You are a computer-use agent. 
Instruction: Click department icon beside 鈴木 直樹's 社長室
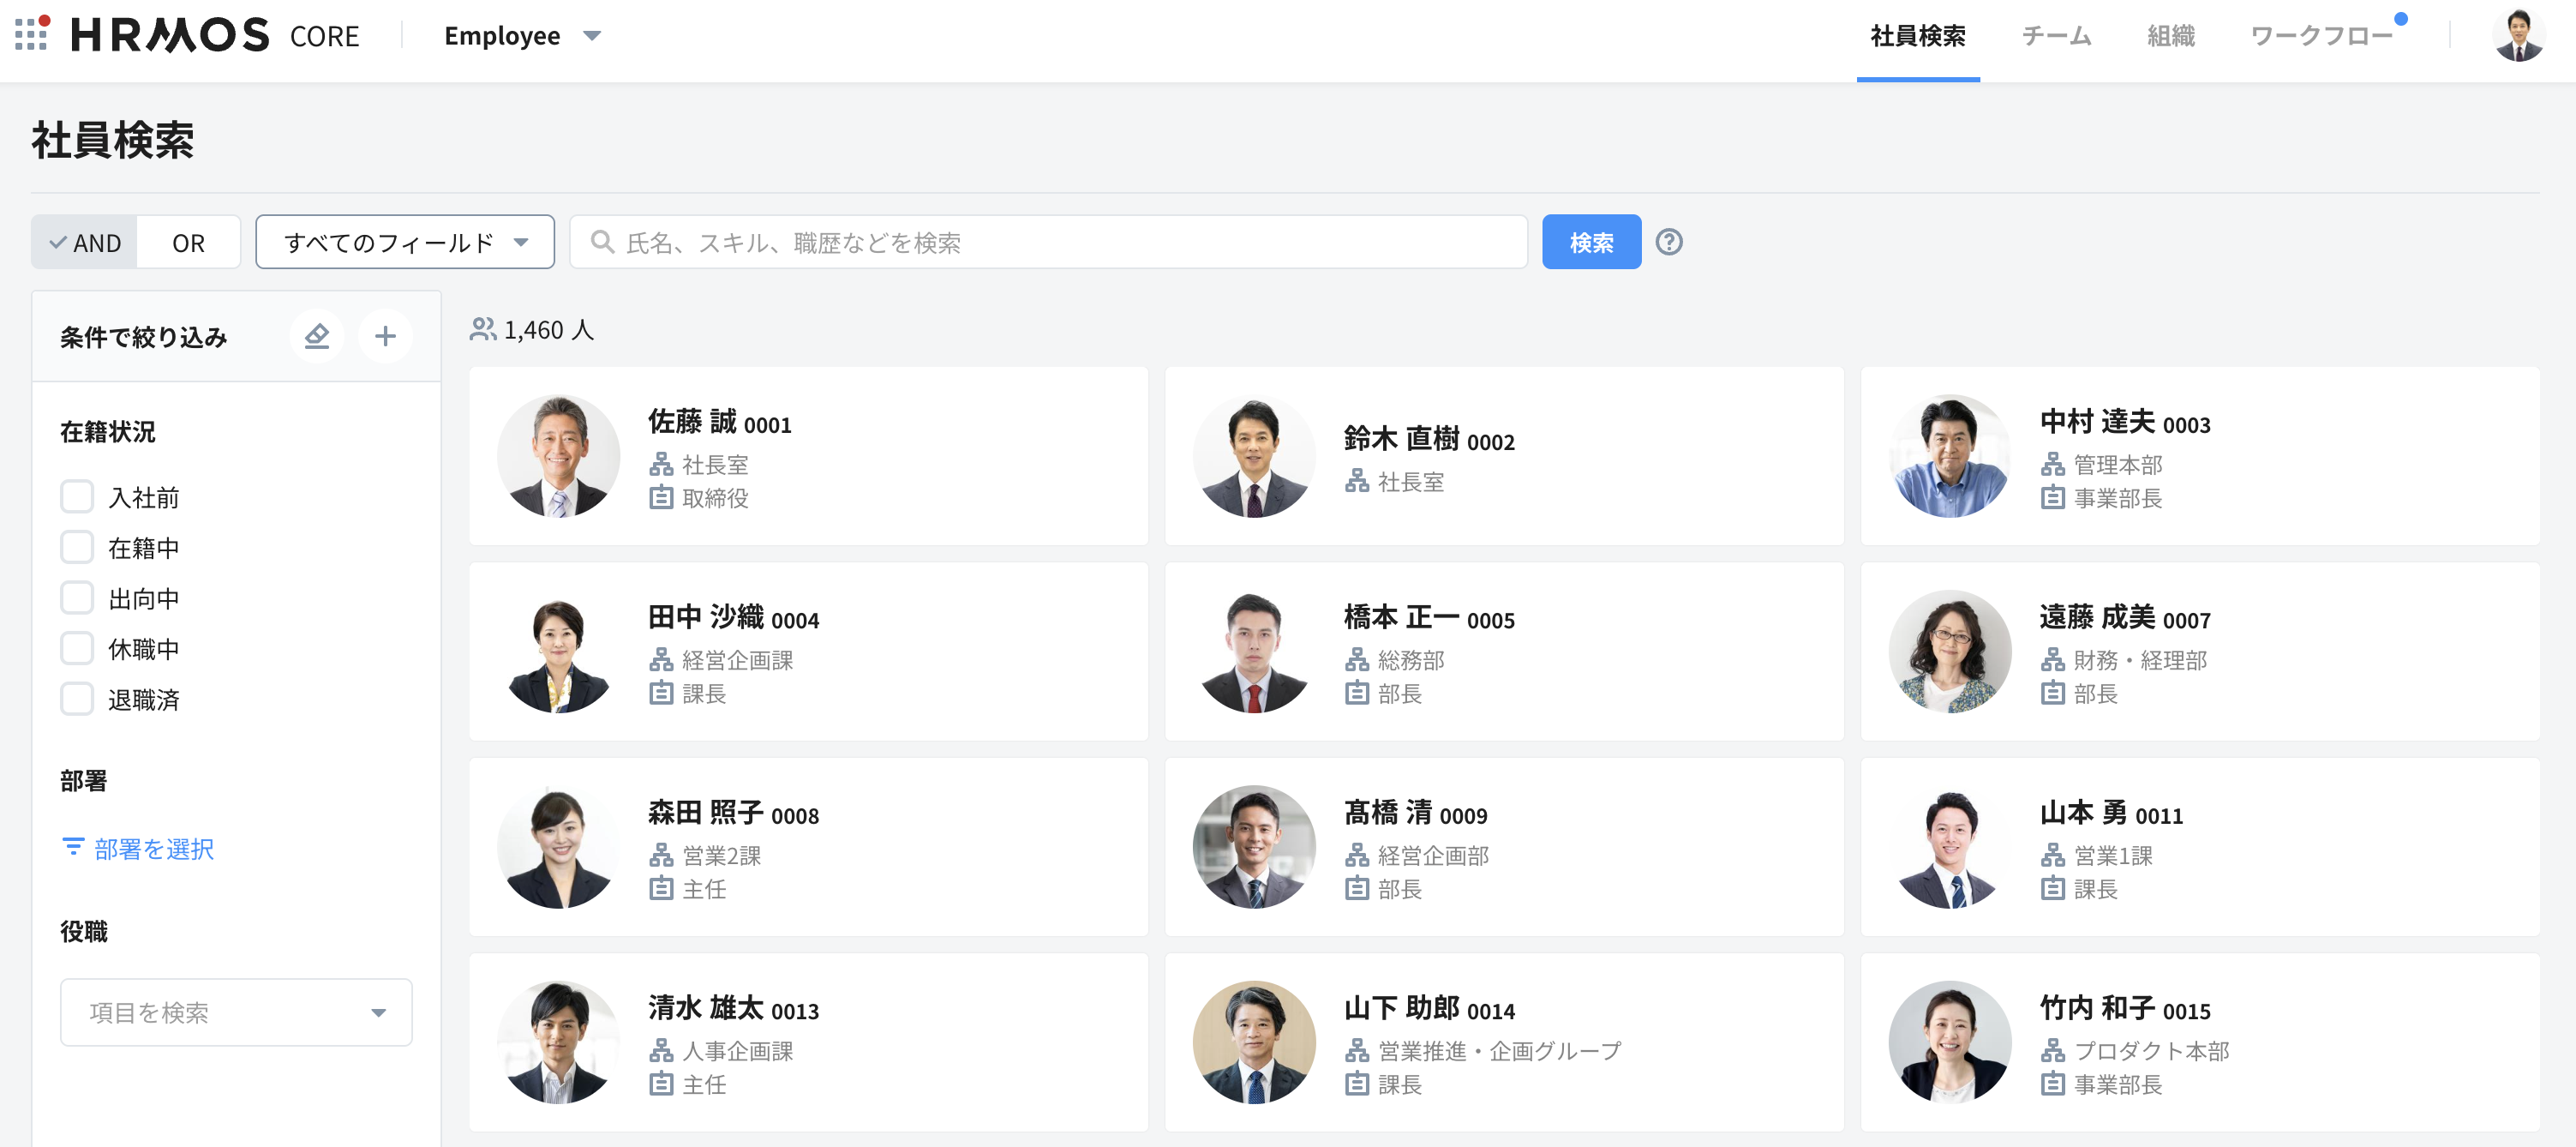1357,481
